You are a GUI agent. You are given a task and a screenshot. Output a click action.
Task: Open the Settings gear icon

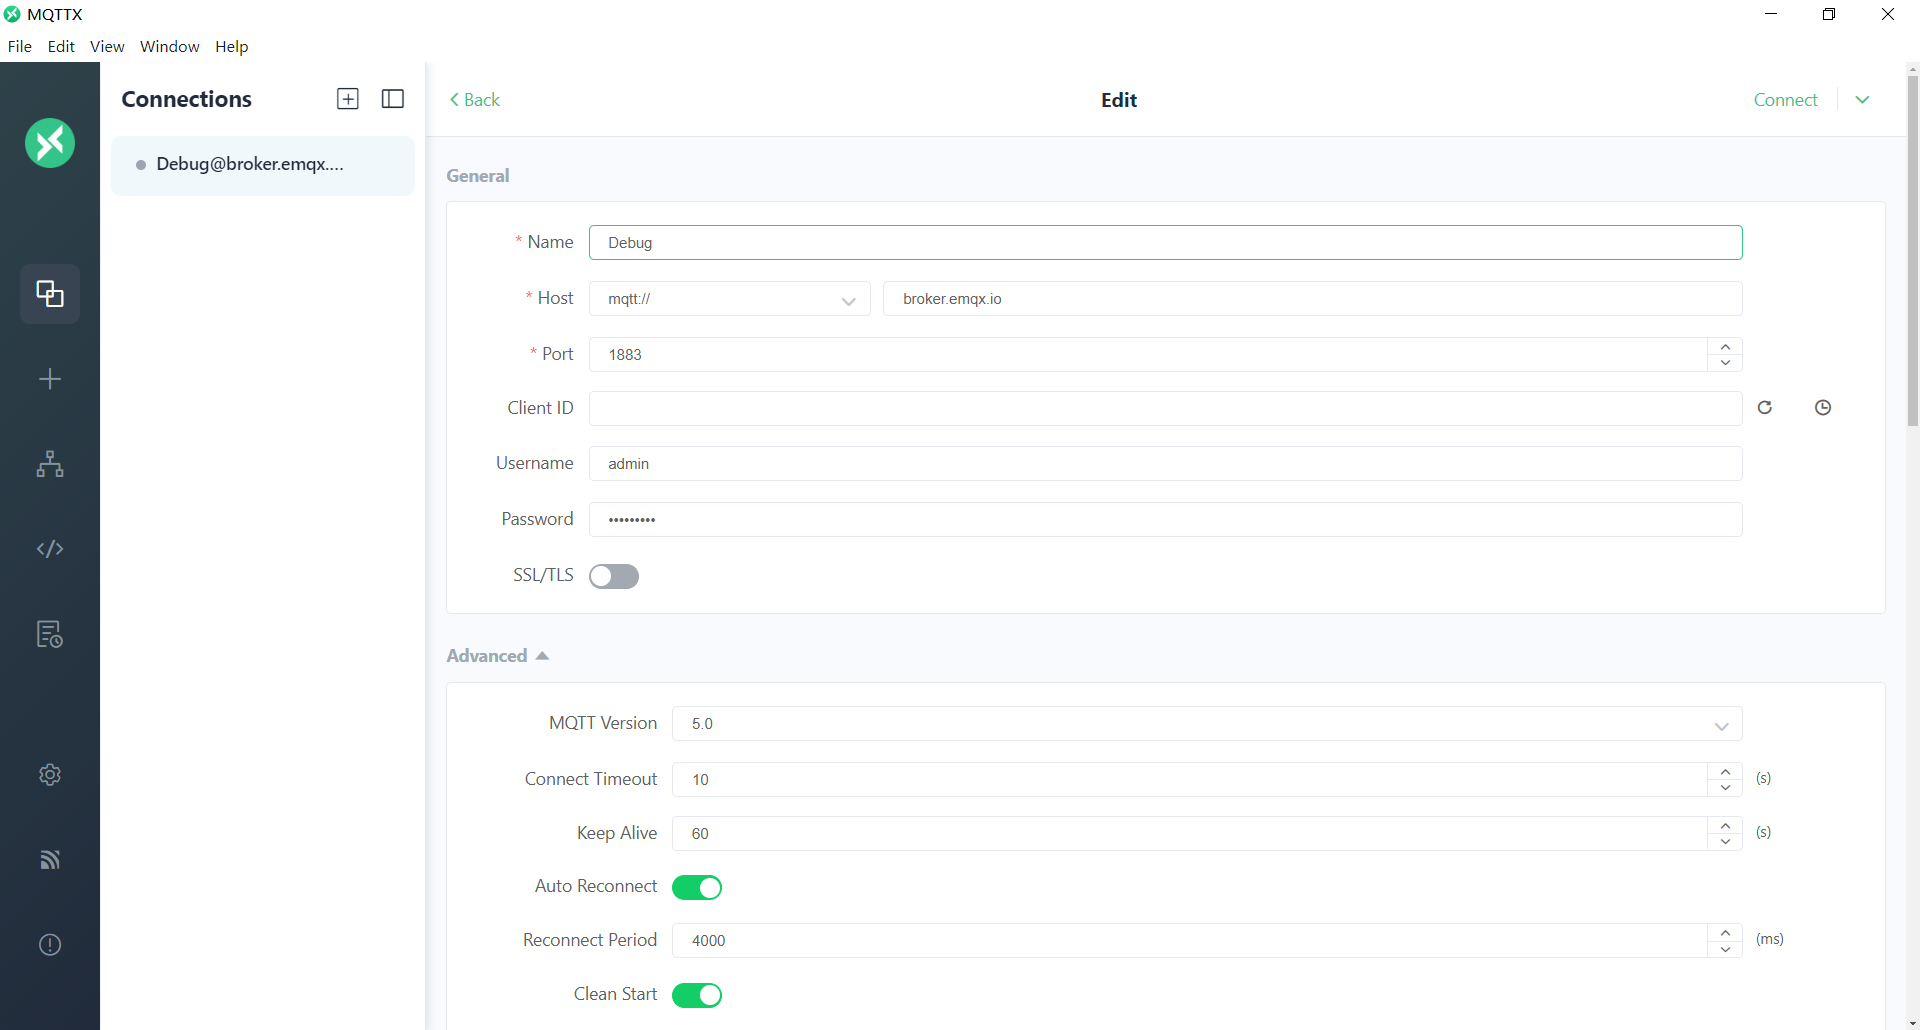point(50,775)
